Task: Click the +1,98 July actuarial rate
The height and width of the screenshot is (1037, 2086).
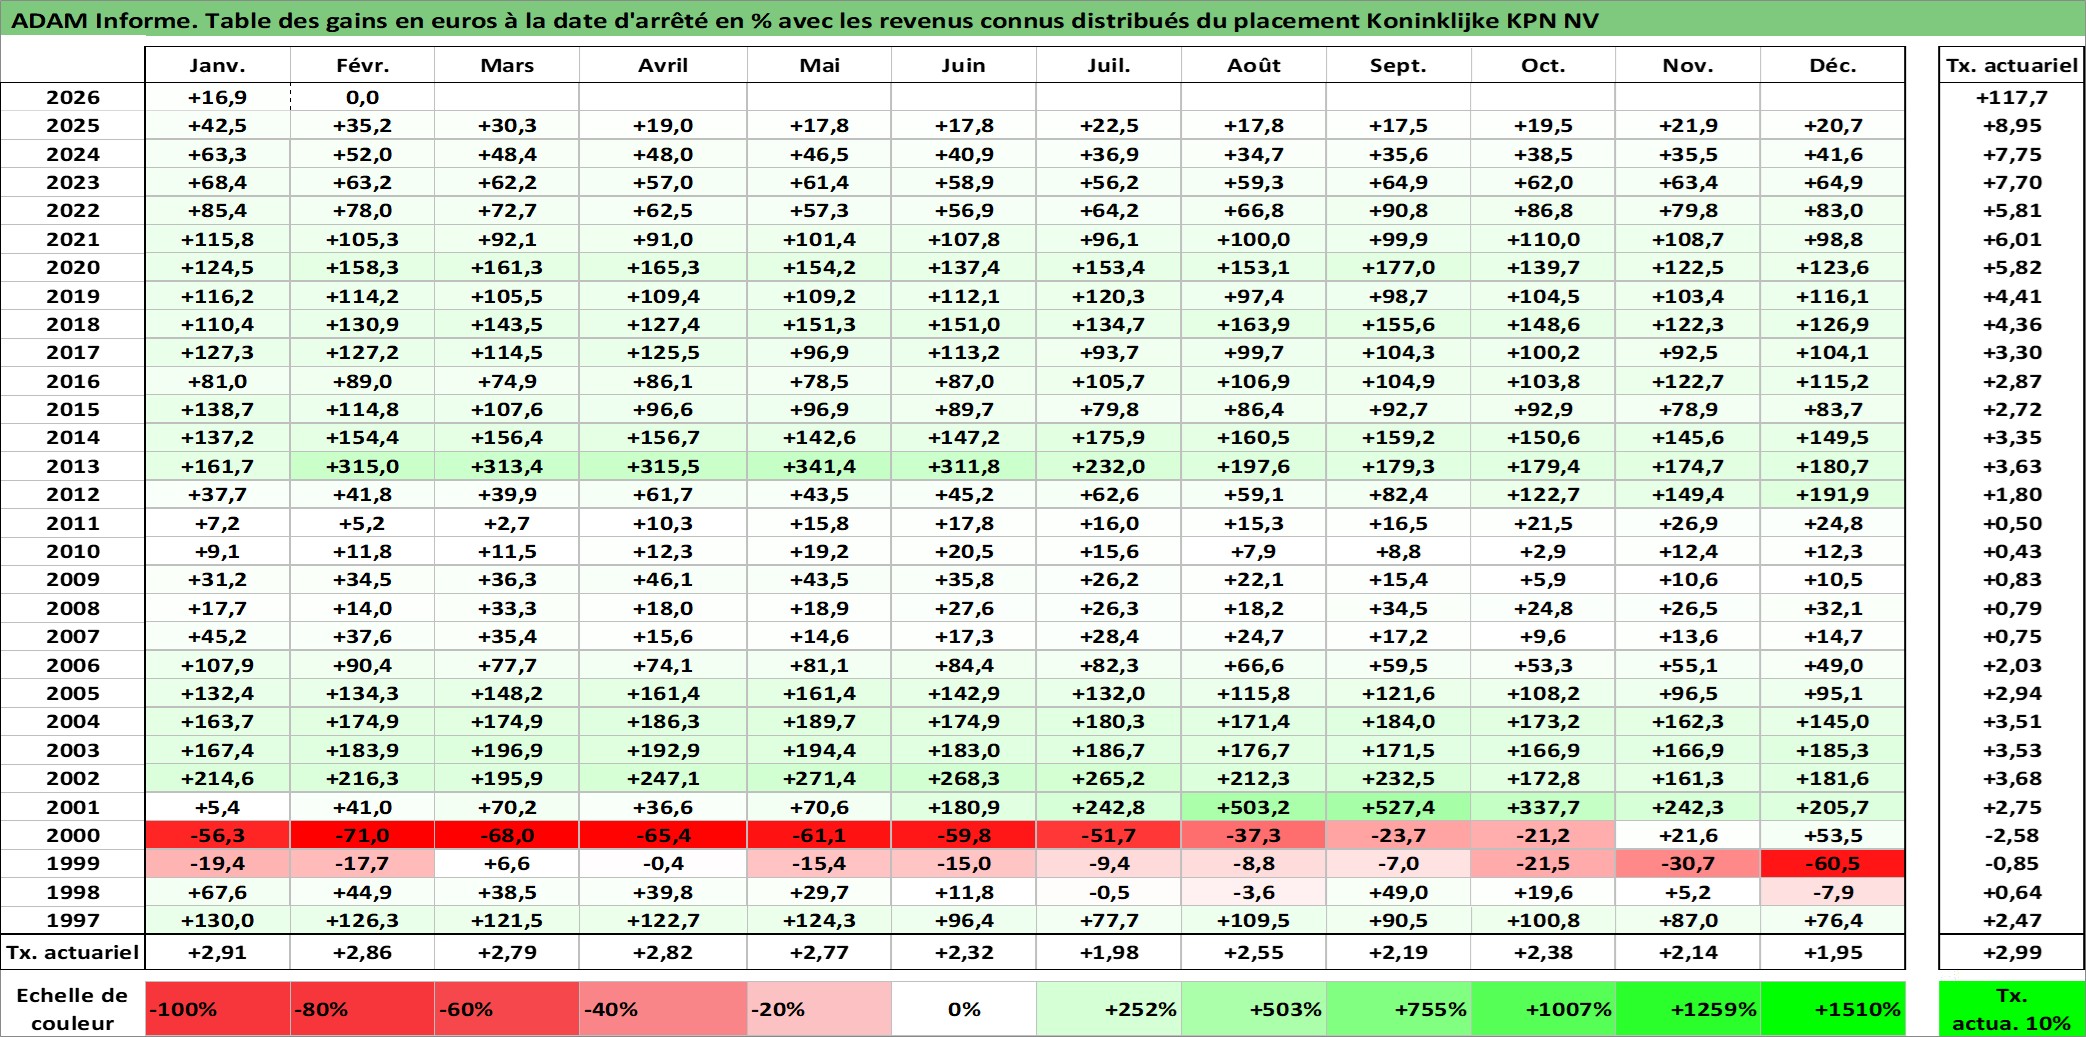Action: click(x=1109, y=952)
